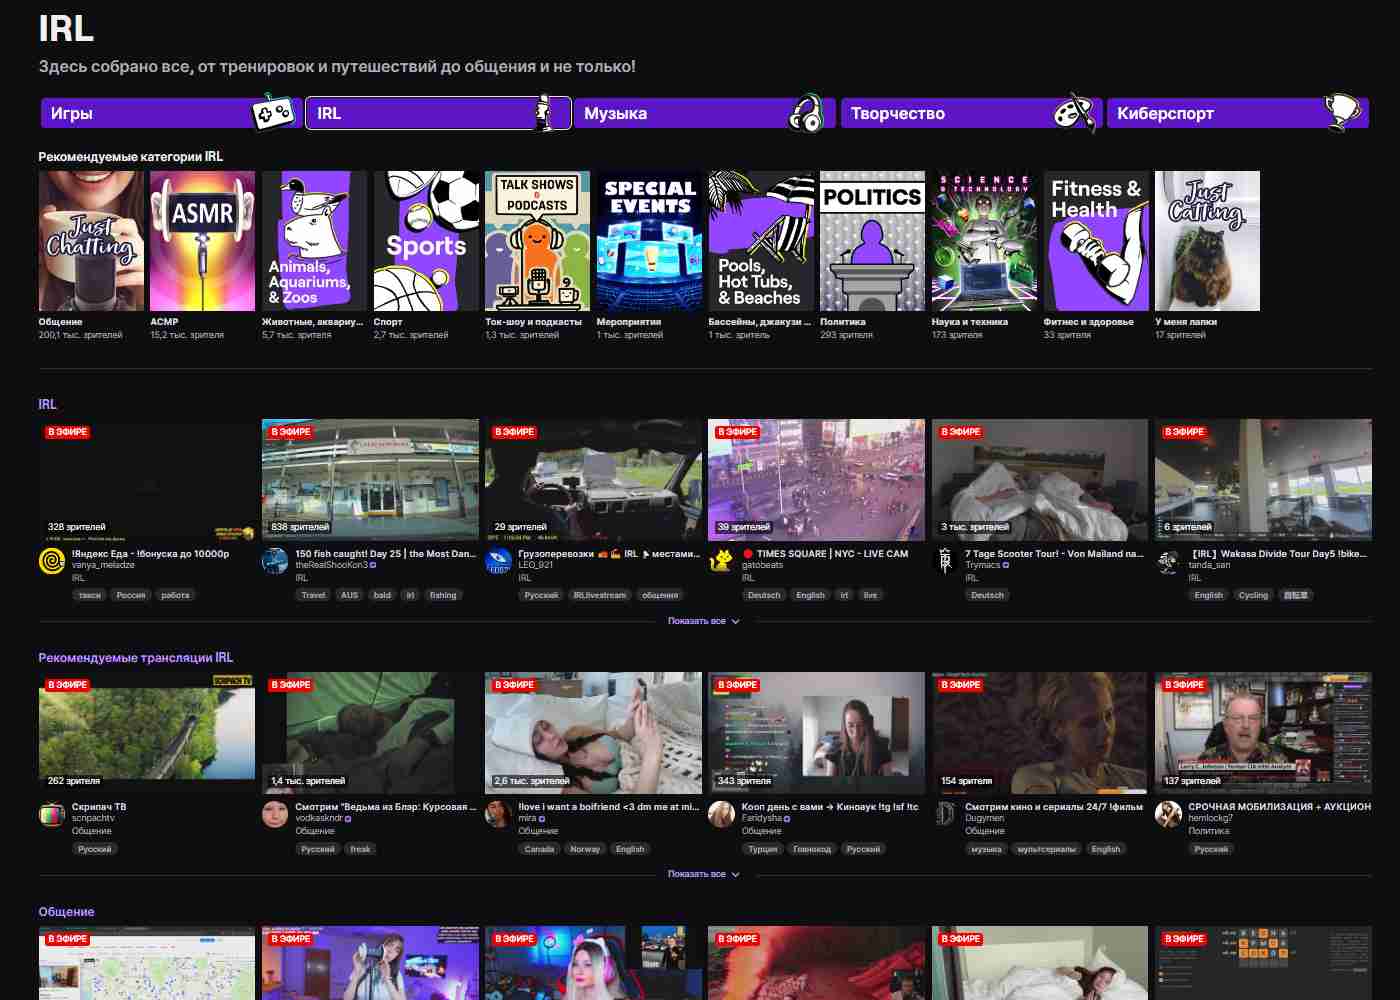Click the AUS tag
1400x1000 pixels.
tap(349, 595)
